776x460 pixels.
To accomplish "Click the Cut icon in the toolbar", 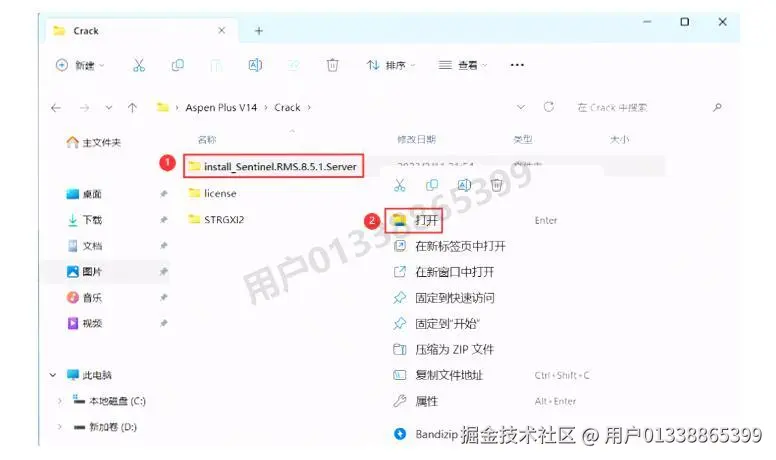I will pyautogui.click(x=139, y=65).
